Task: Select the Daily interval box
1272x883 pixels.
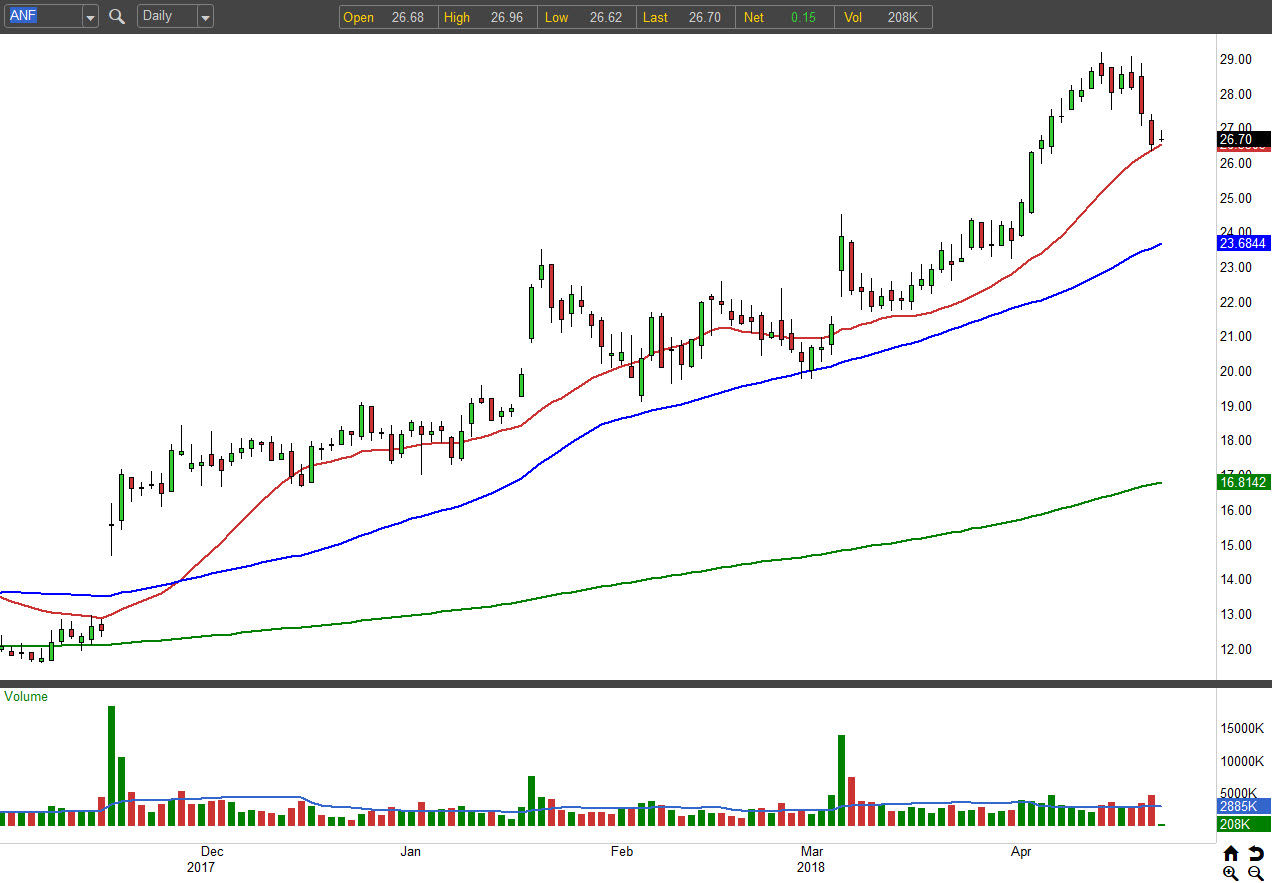Action: tap(167, 17)
